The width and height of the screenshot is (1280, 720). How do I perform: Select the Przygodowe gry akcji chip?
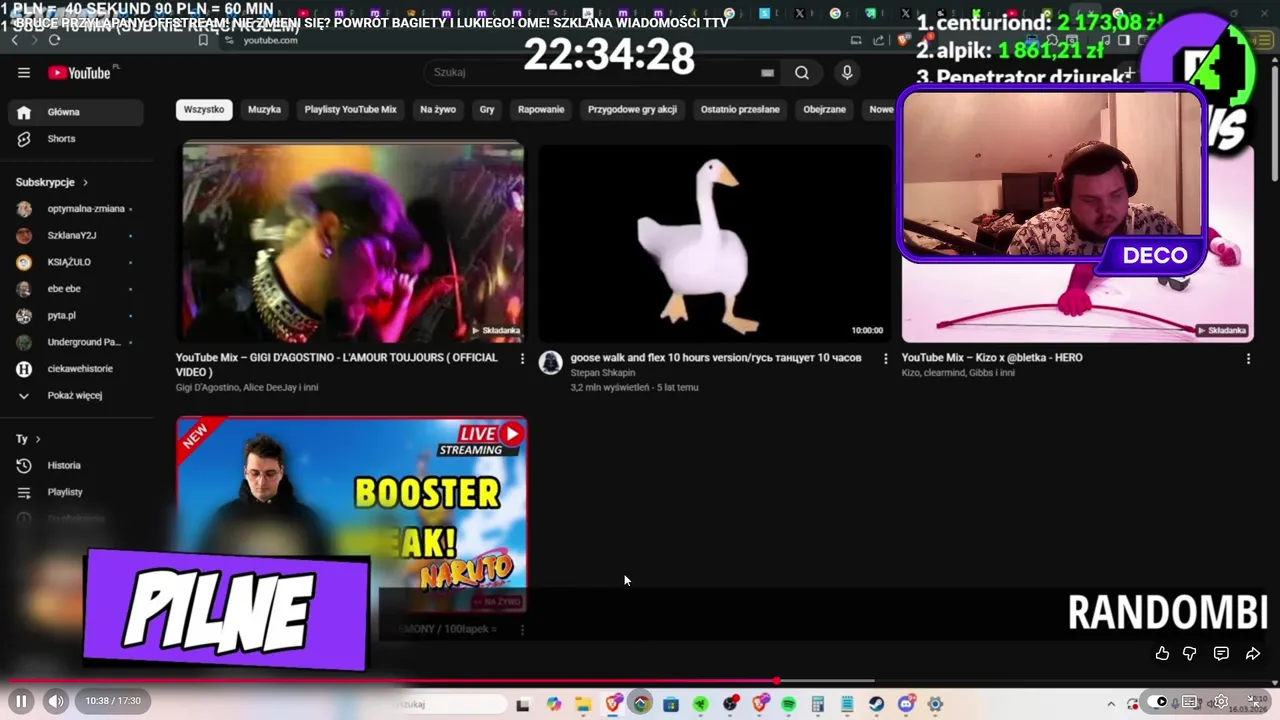click(x=632, y=109)
